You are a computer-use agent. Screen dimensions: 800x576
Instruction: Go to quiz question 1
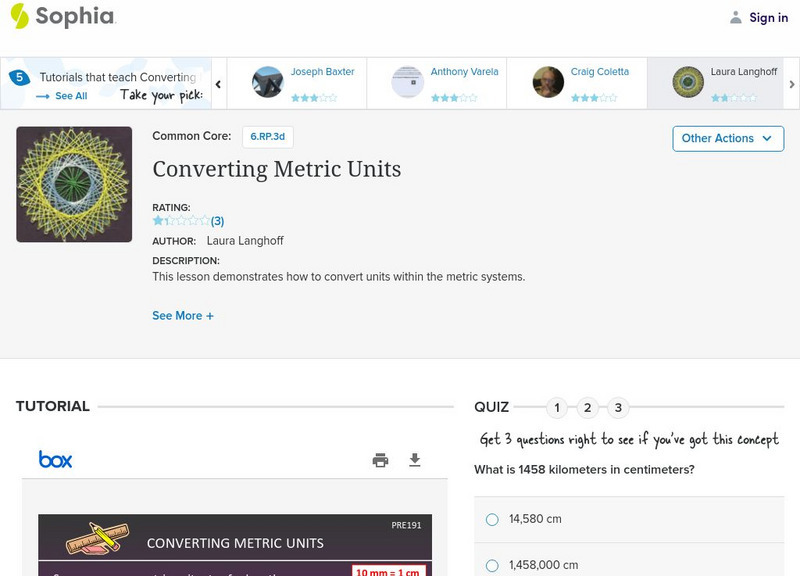tap(557, 408)
